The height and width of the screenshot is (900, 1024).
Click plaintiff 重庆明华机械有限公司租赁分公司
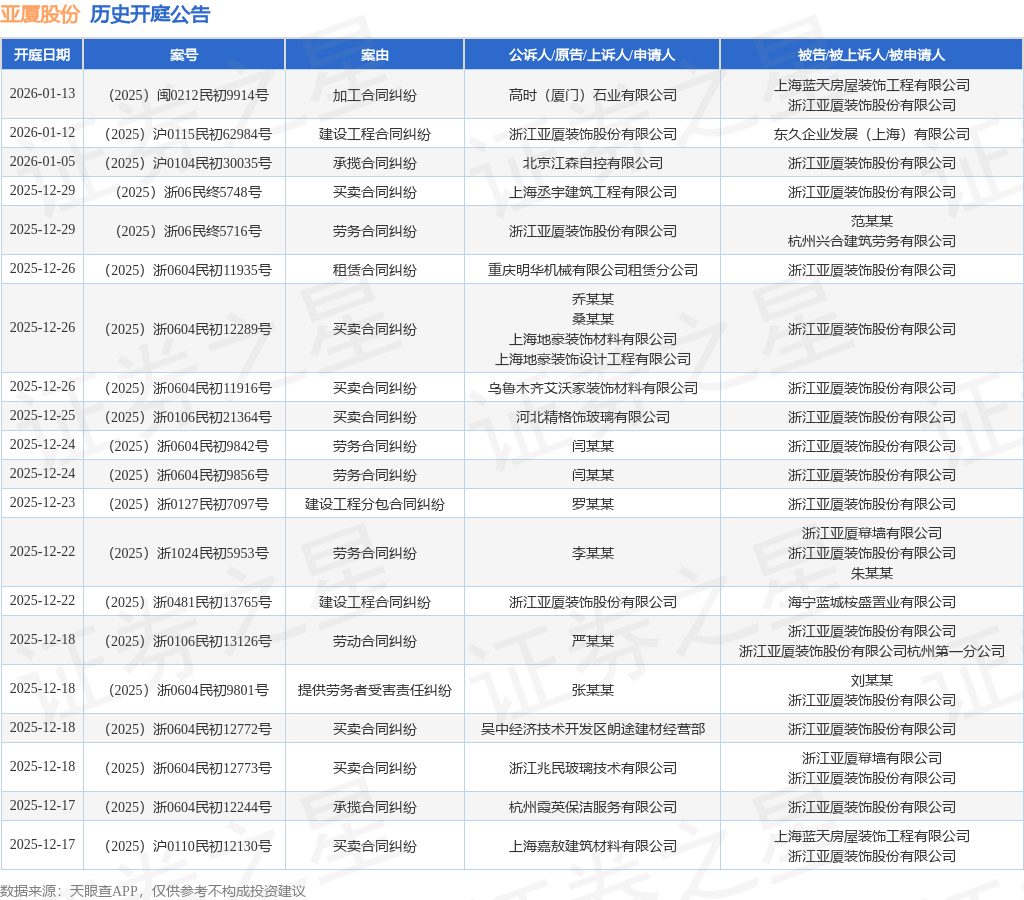[592, 270]
